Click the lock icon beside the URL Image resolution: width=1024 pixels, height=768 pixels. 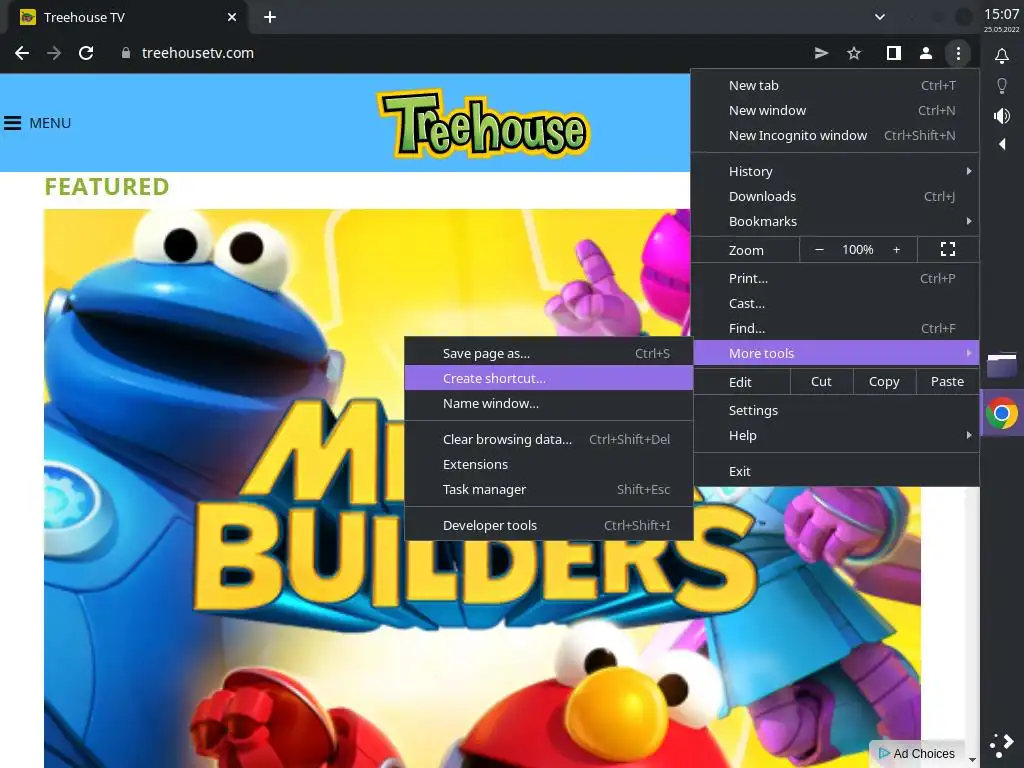[x=126, y=53]
